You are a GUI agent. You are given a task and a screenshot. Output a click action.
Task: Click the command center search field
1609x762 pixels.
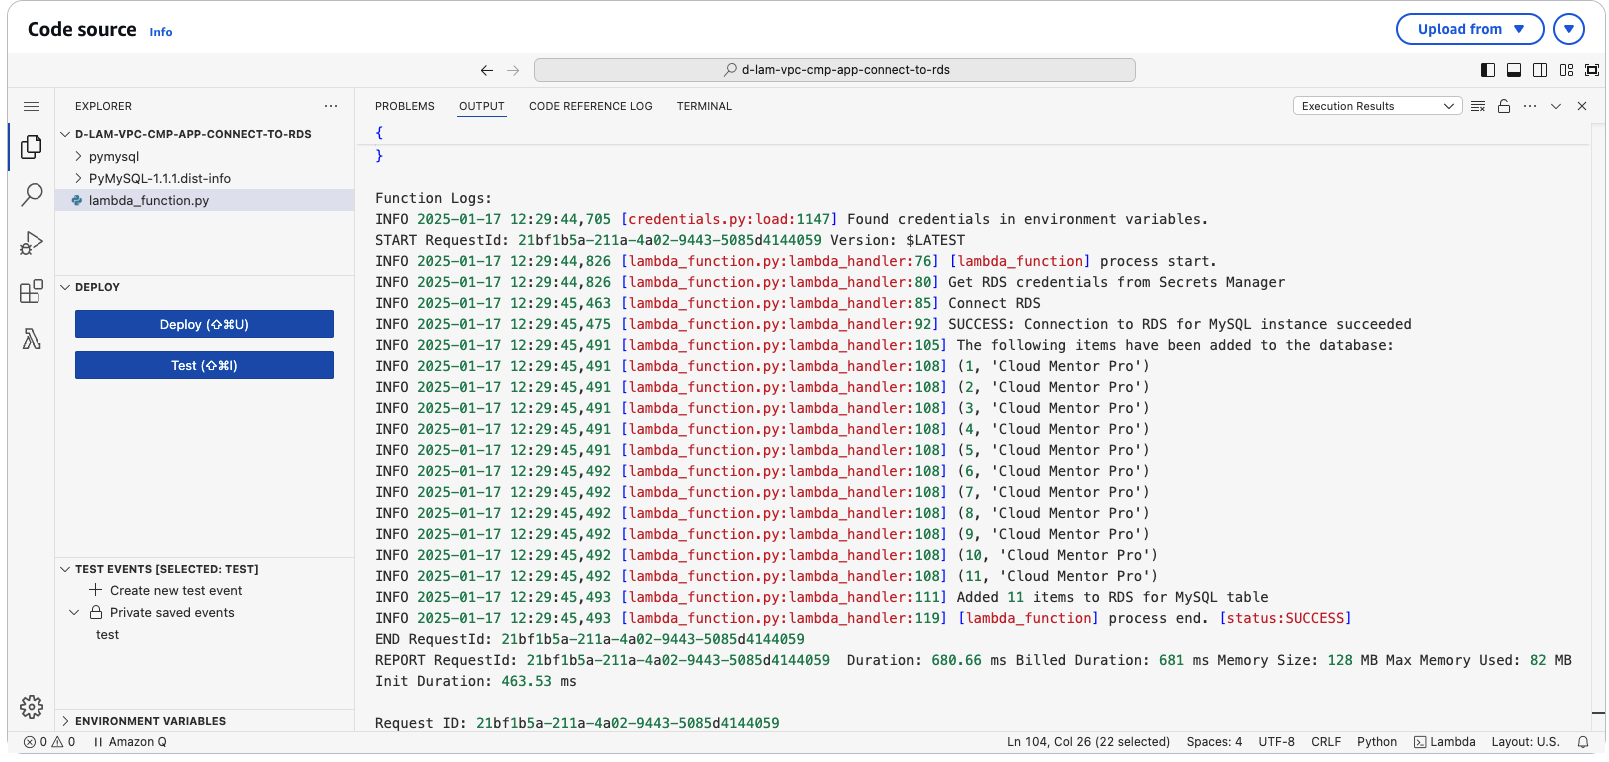tap(834, 70)
